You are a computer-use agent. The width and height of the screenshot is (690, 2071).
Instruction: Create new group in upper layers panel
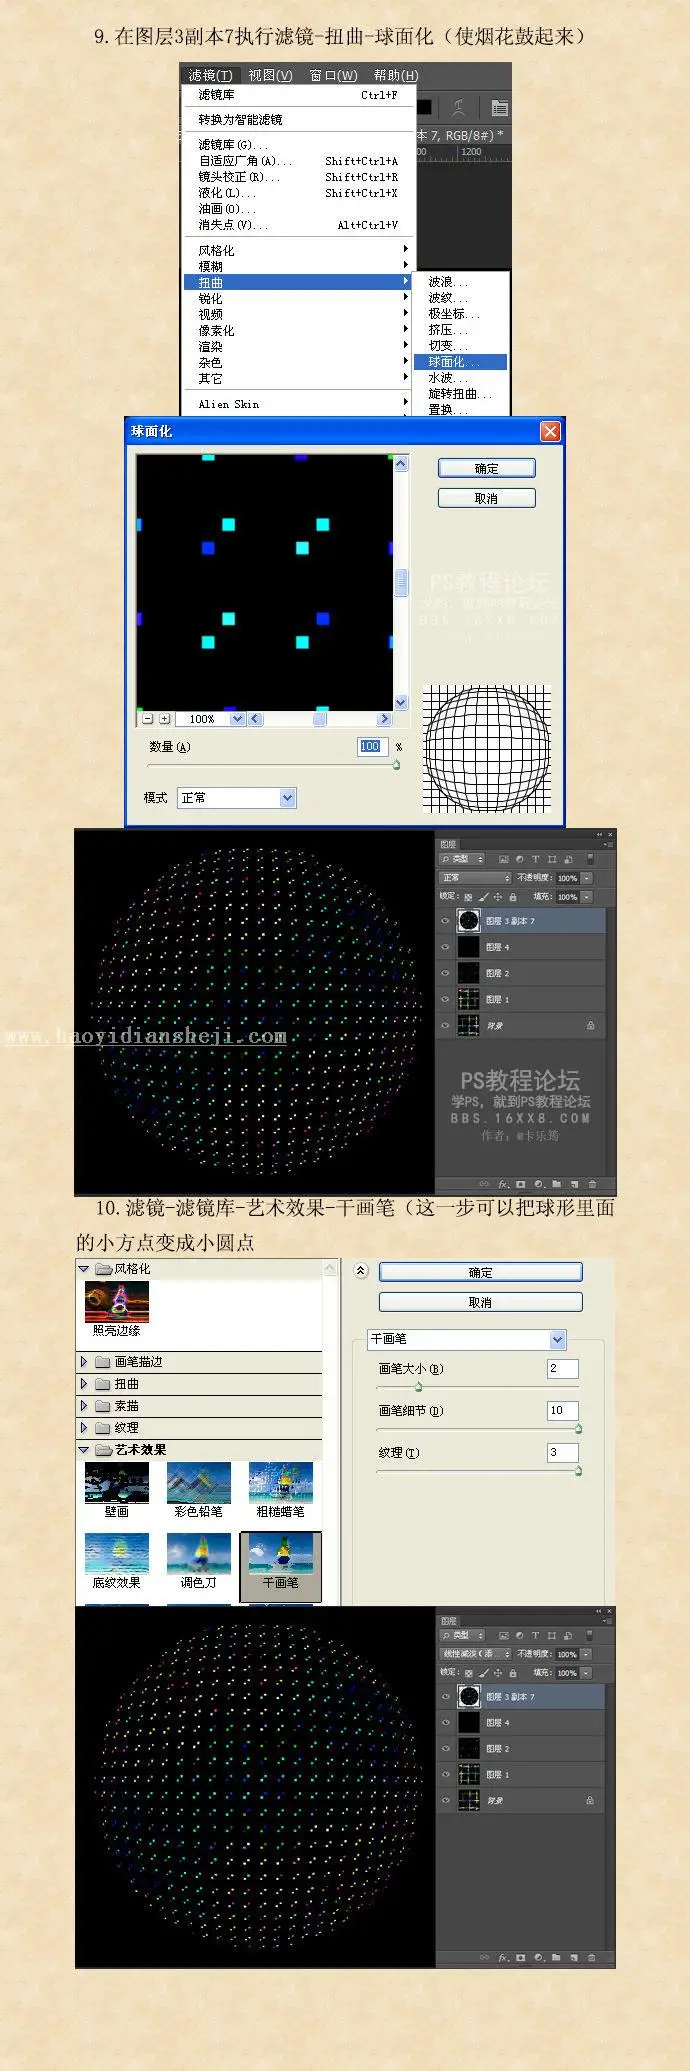(x=556, y=1184)
